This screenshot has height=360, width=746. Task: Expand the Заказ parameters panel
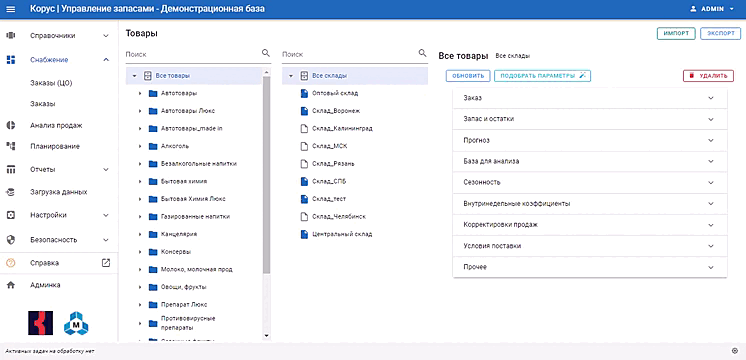pyautogui.click(x=590, y=98)
